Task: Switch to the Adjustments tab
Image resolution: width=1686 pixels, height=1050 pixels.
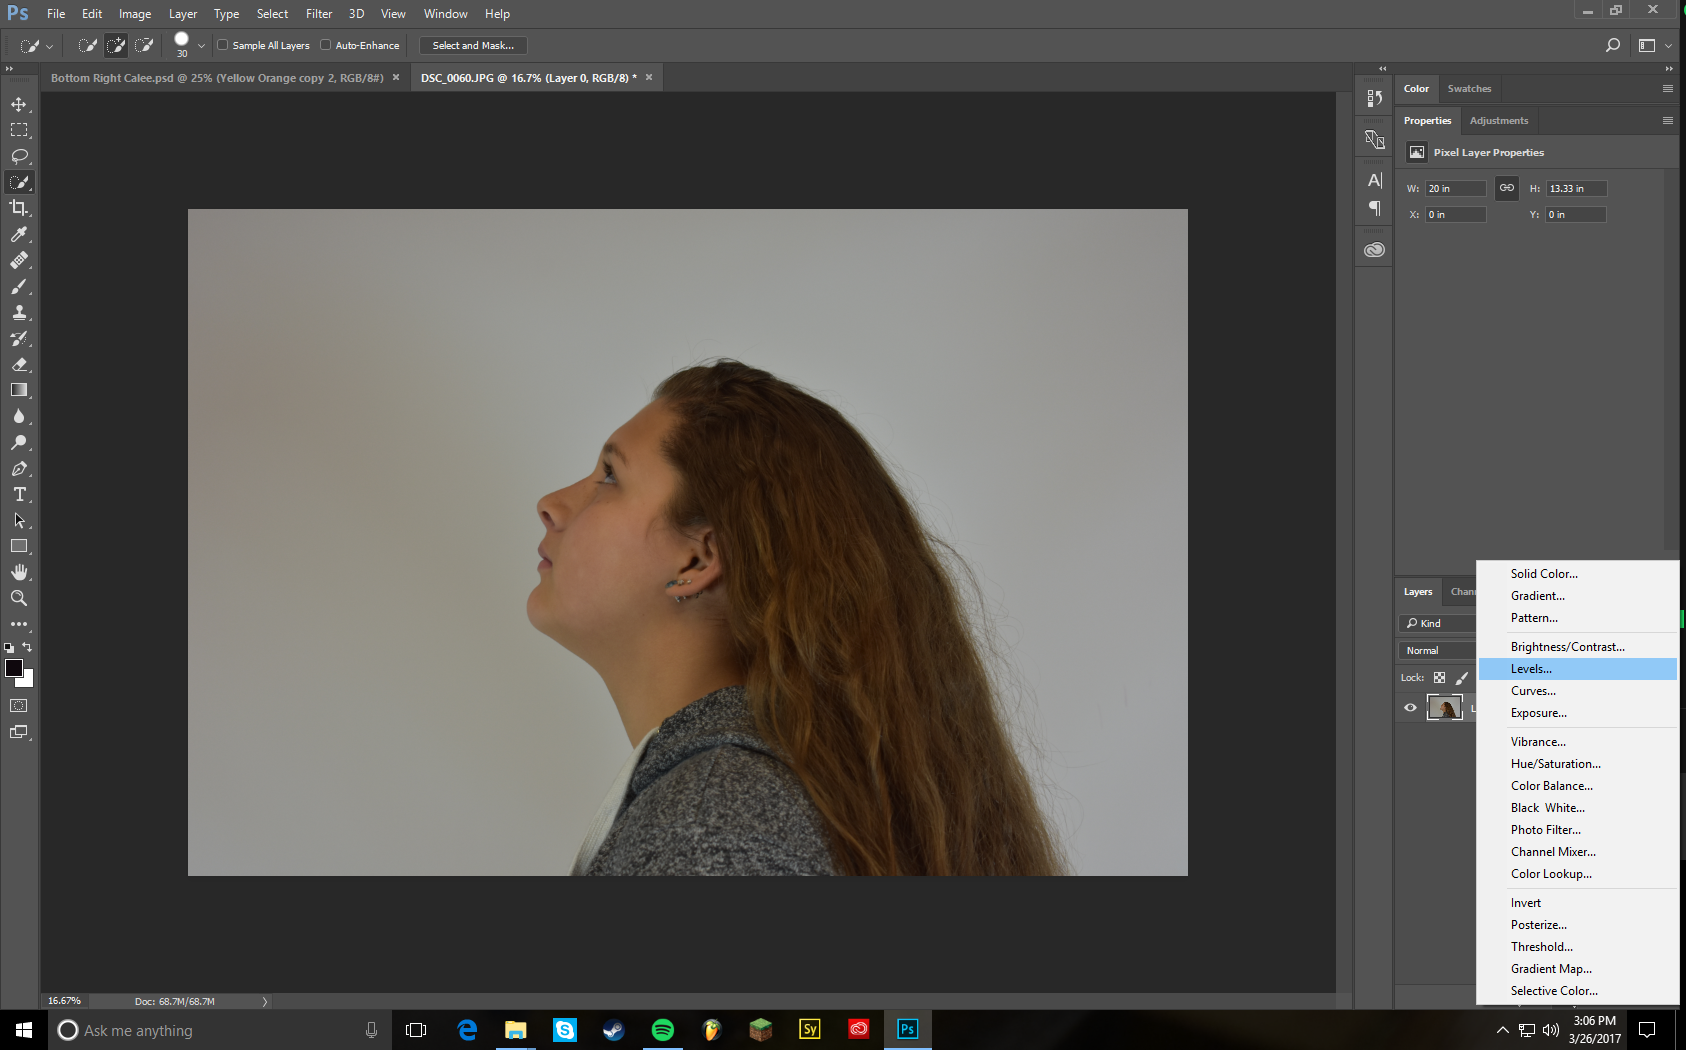Action: 1498,120
